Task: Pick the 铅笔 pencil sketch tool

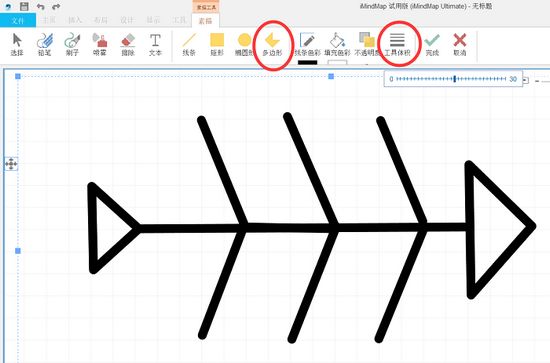Action: point(45,44)
